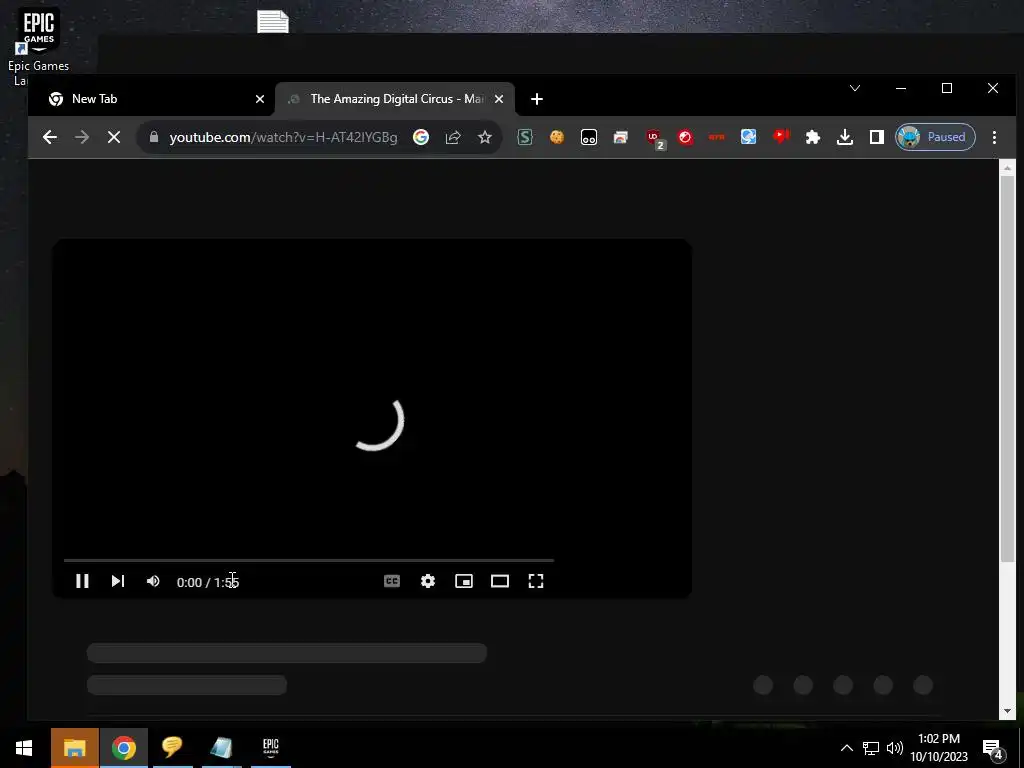The height and width of the screenshot is (768, 1024).
Task: Click the Google icon in the address bar
Action: pos(421,136)
